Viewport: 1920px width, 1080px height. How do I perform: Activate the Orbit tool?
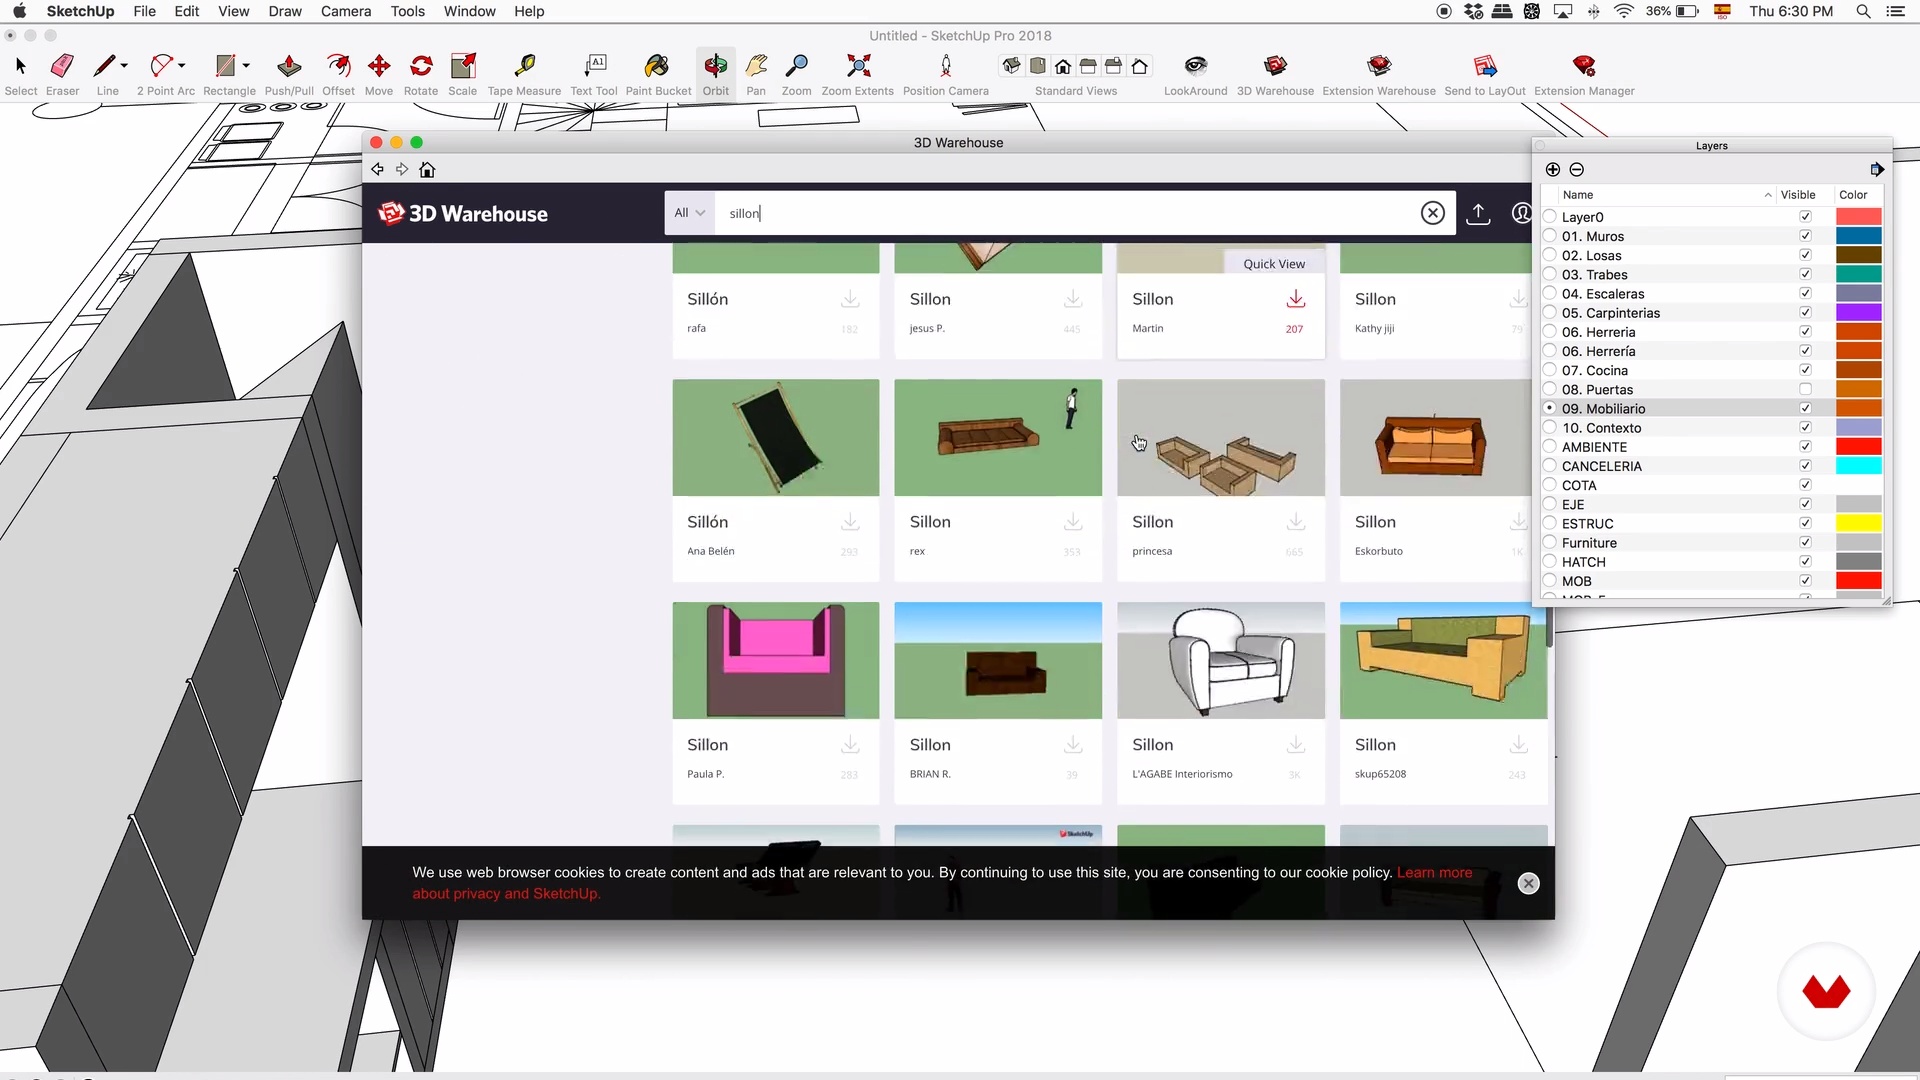[x=716, y=74]
